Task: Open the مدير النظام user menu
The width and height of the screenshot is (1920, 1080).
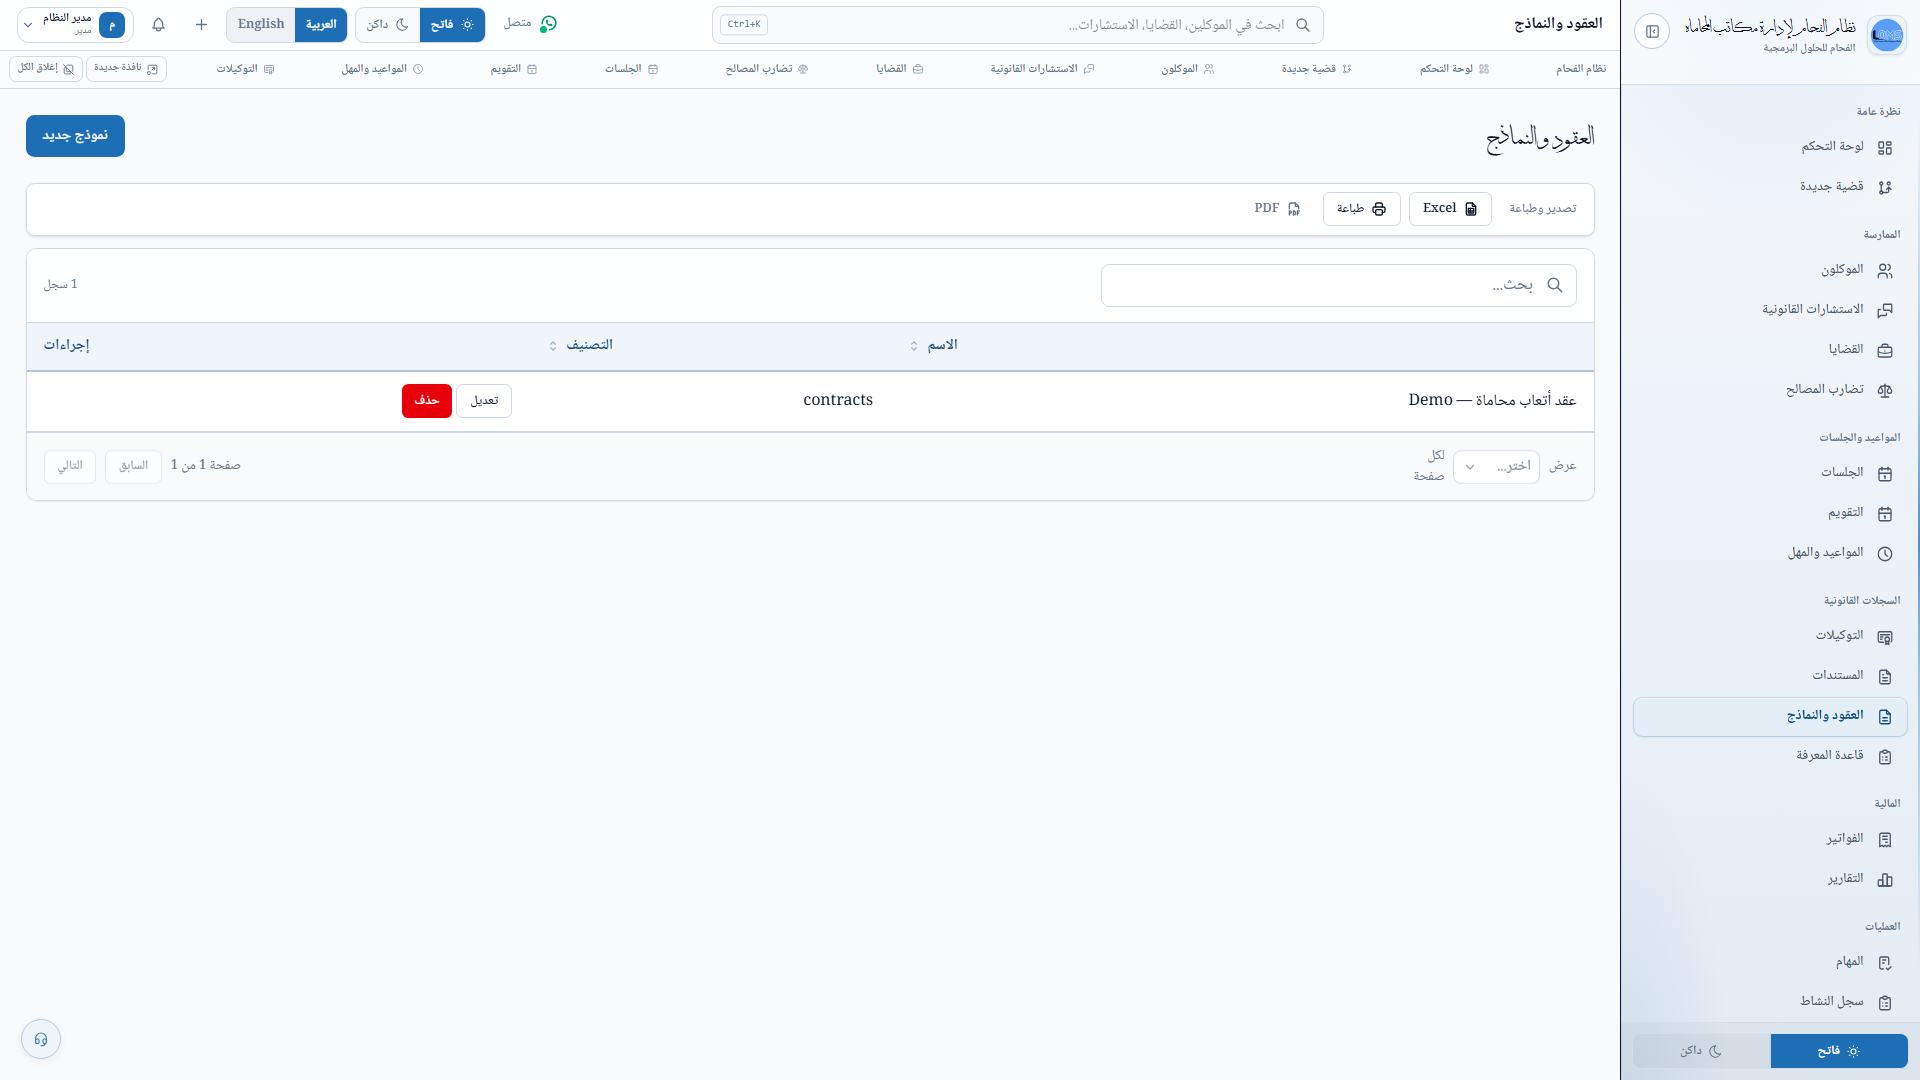Action: [x=75, y=25]
